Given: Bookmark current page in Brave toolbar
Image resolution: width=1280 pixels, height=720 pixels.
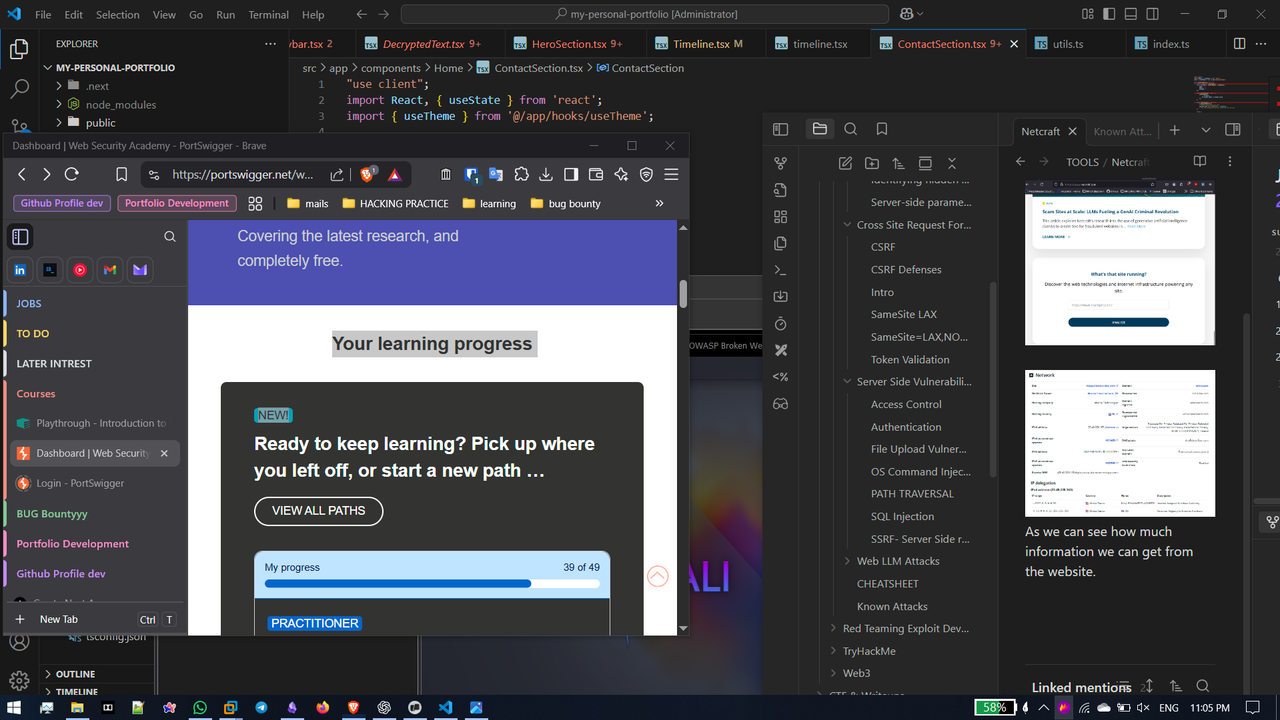Looking at the screenshot, I should [x=121, y=174].
